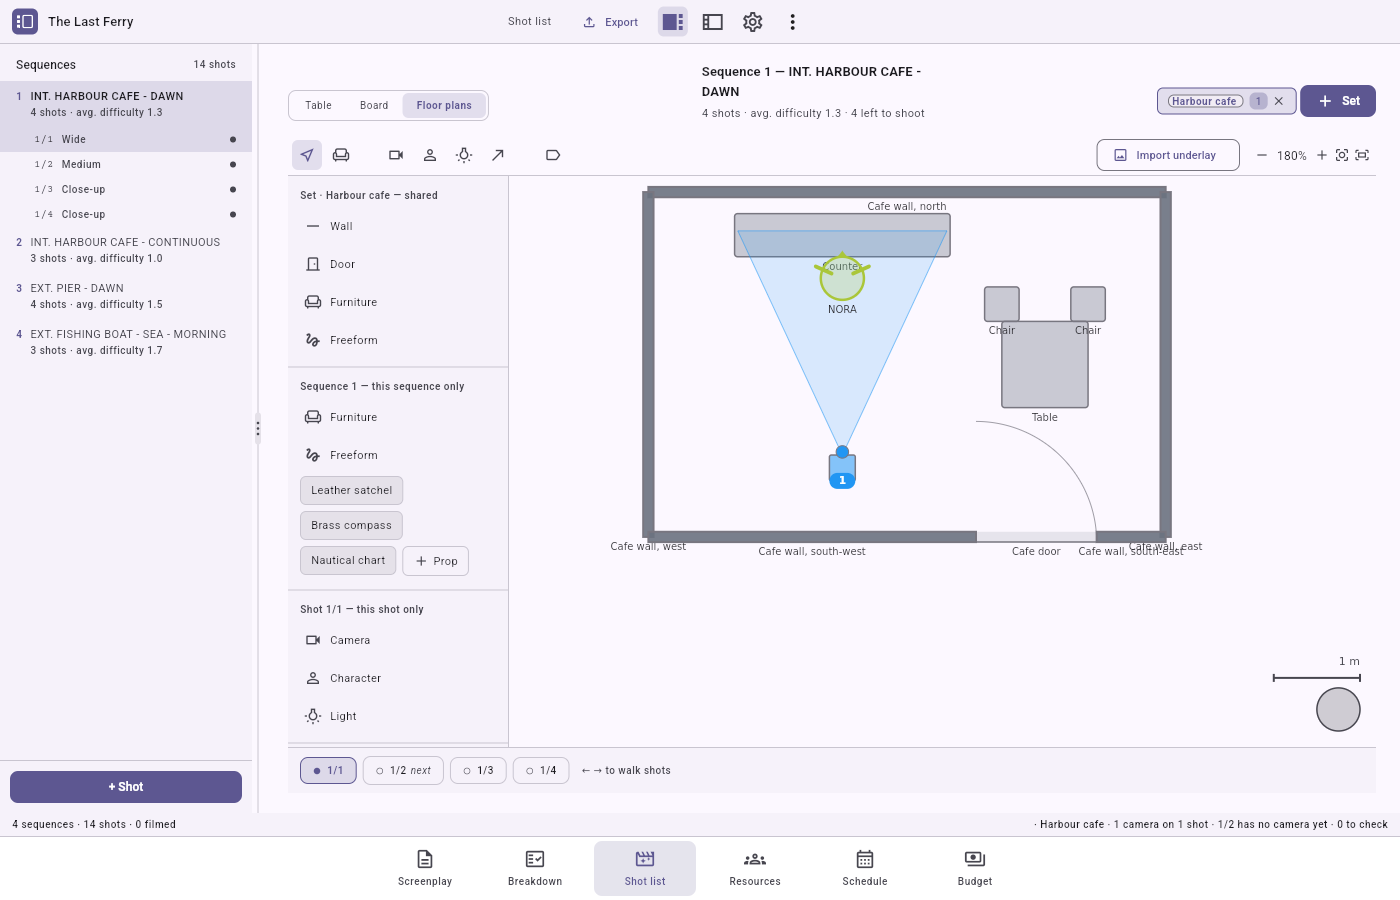
Task: Add a shared Door element
Action: point(398,265)
